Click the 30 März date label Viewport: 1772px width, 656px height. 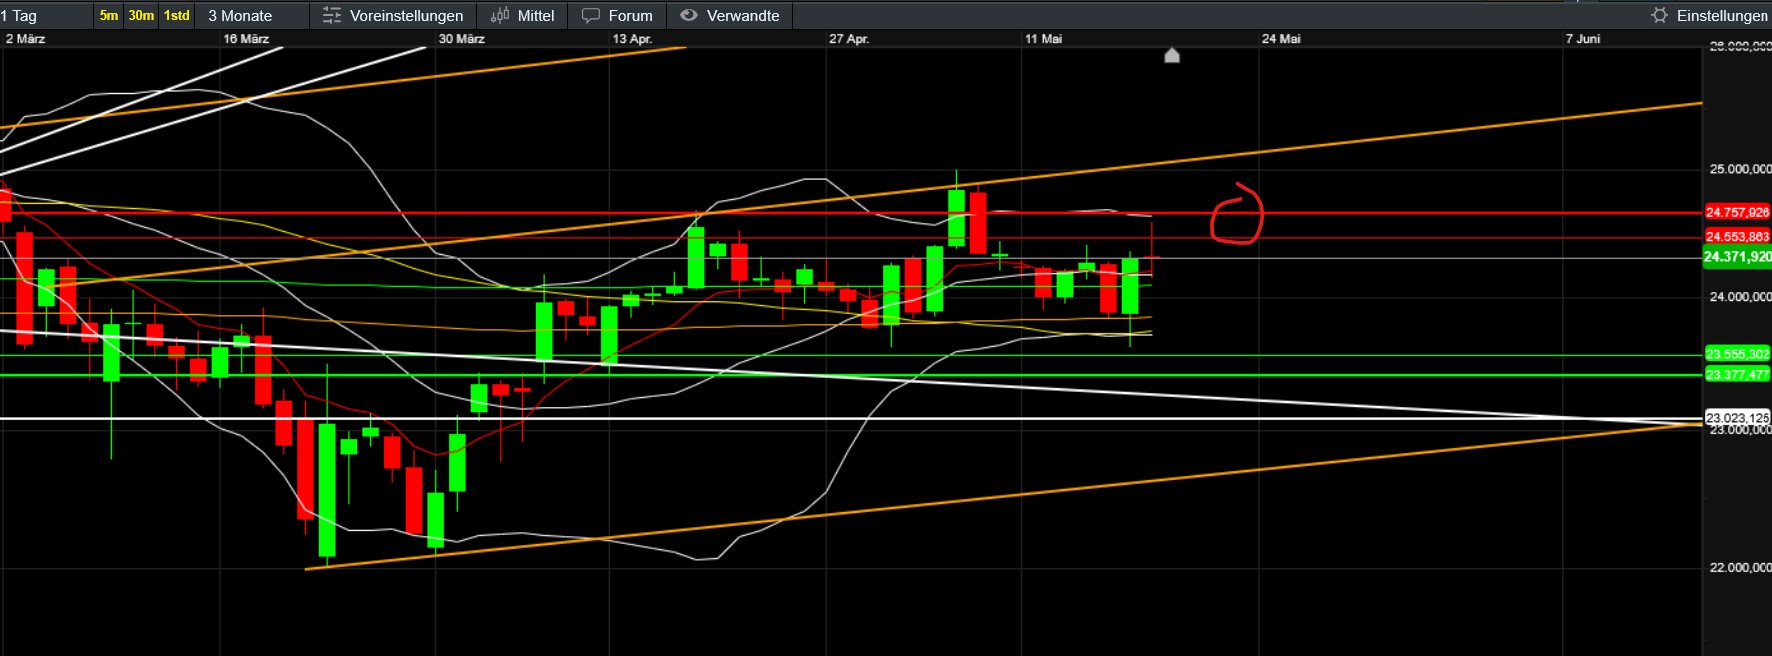tap(462, 39)
